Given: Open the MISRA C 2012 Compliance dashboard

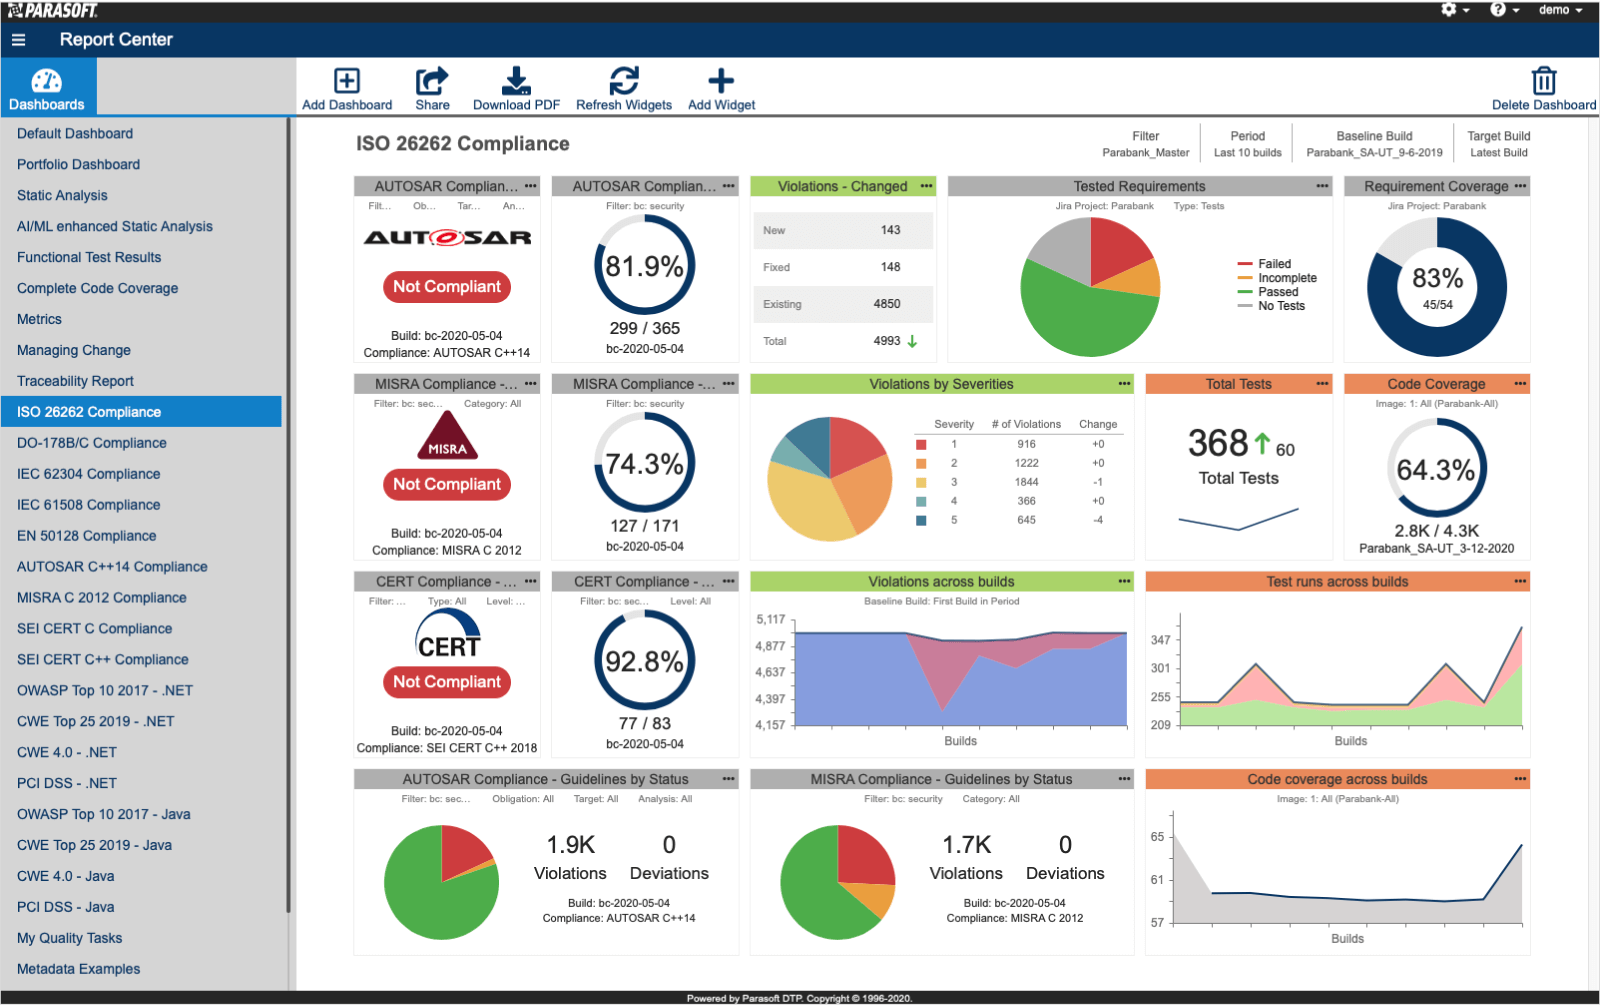Looking at the screenshot, I should pos(101,597).
